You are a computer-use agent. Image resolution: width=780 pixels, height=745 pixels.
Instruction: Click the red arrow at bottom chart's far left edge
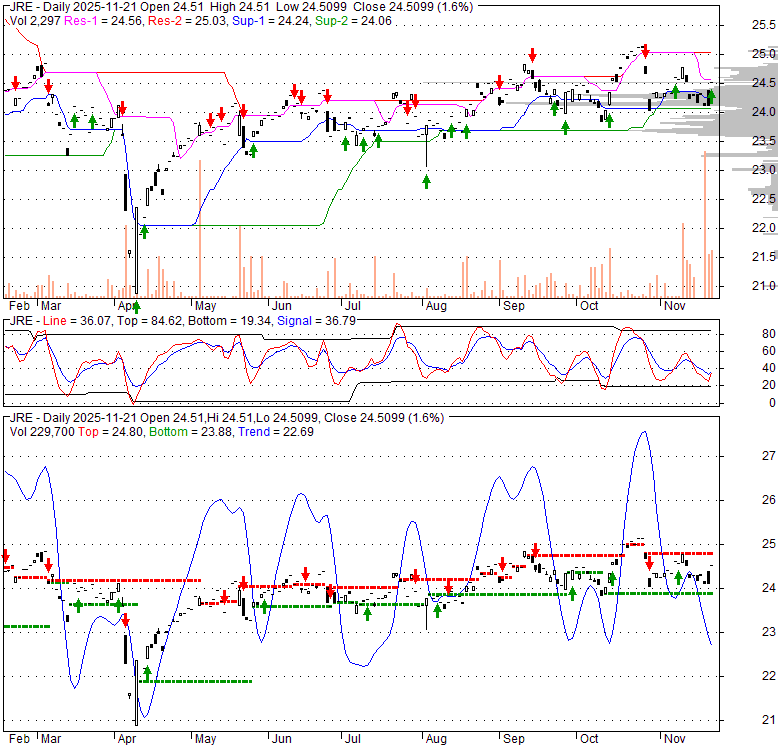[5, 556]
